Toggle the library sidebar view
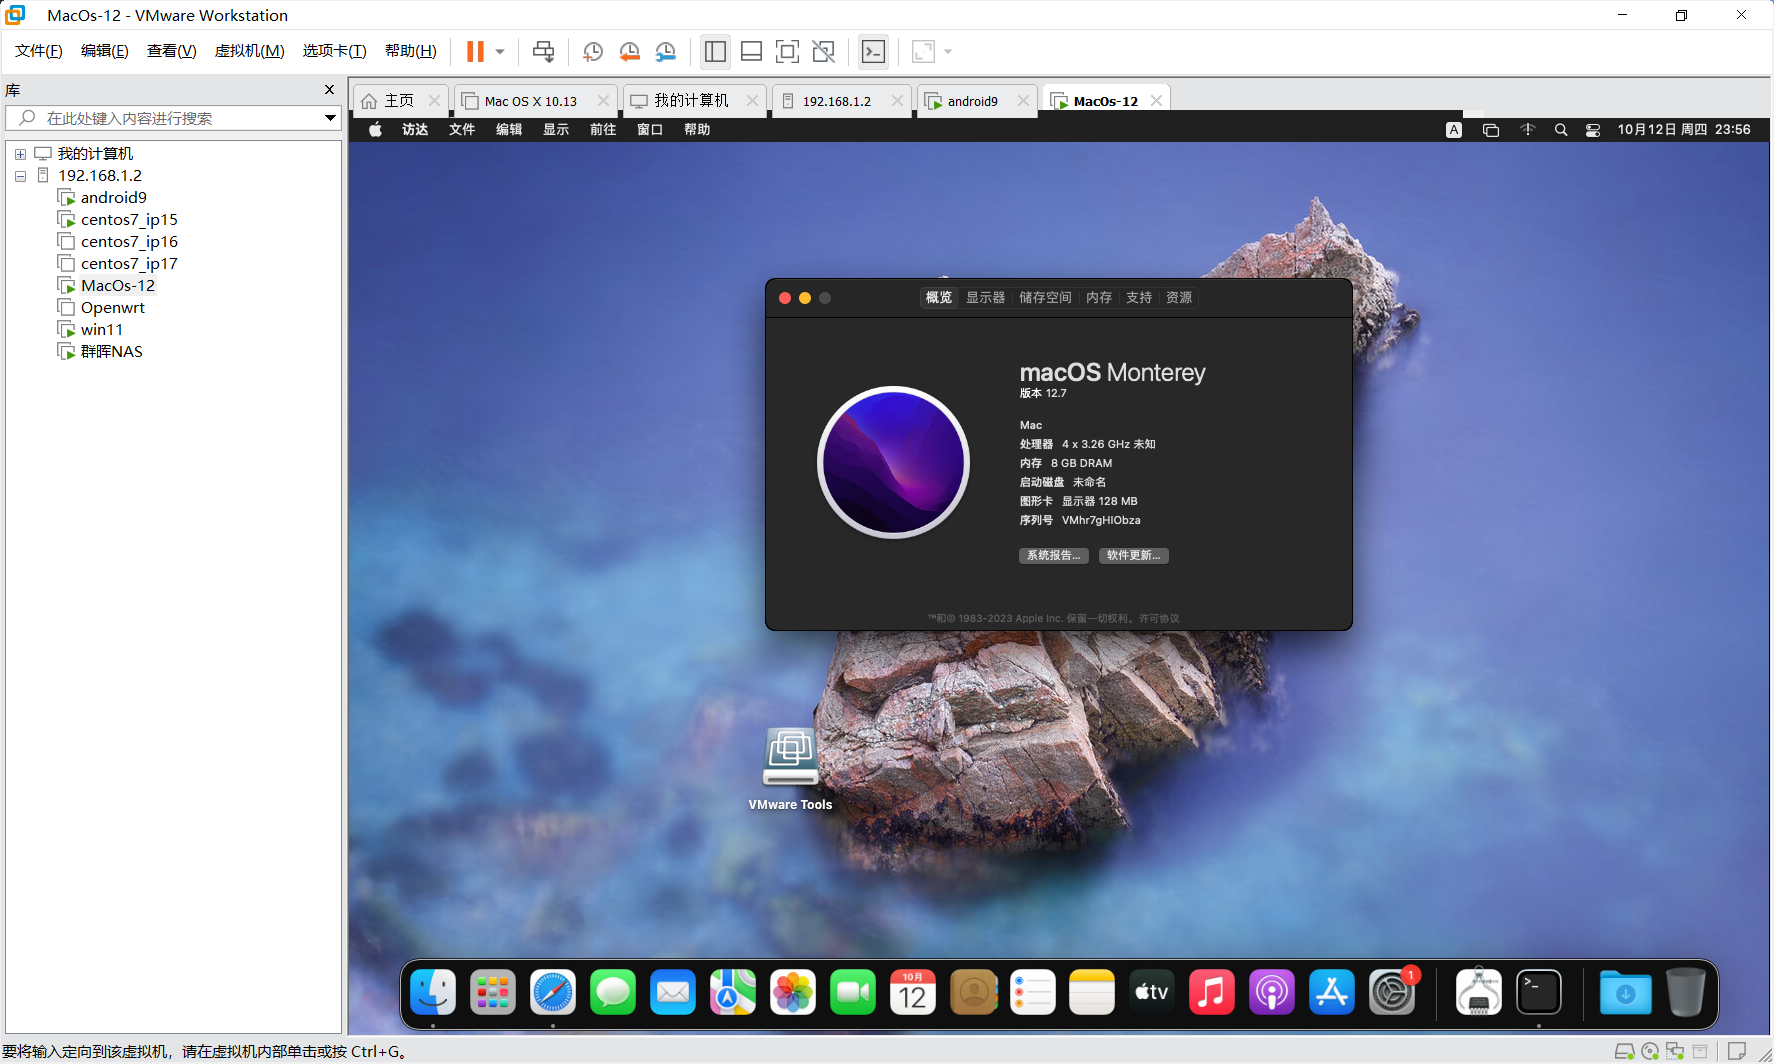Image resolution: width=1774 pixels, height=1064 pixels. pyautogui.click(x=715, y=51)
